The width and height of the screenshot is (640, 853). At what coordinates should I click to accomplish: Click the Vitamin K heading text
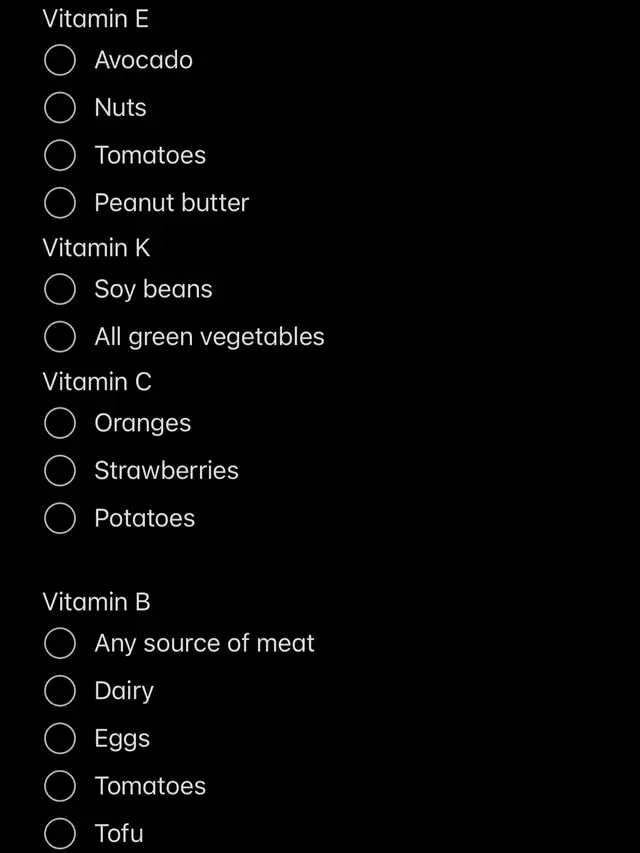click(x=96, y=248)
